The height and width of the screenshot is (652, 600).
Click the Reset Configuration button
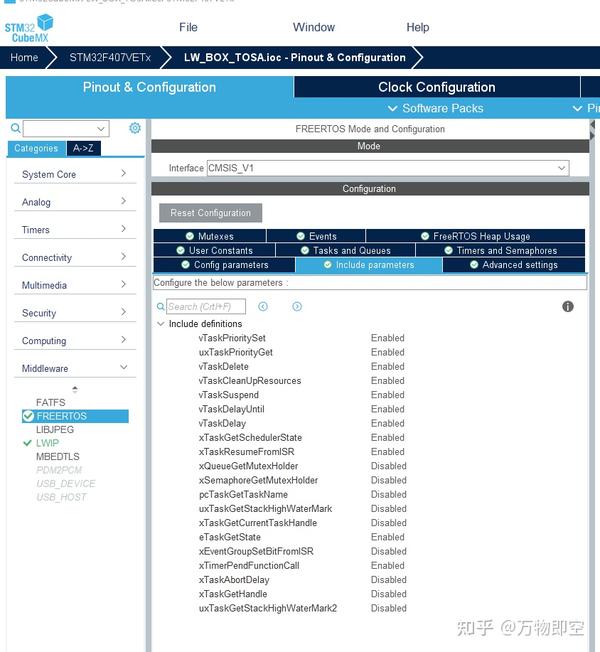tap(210, 213)
